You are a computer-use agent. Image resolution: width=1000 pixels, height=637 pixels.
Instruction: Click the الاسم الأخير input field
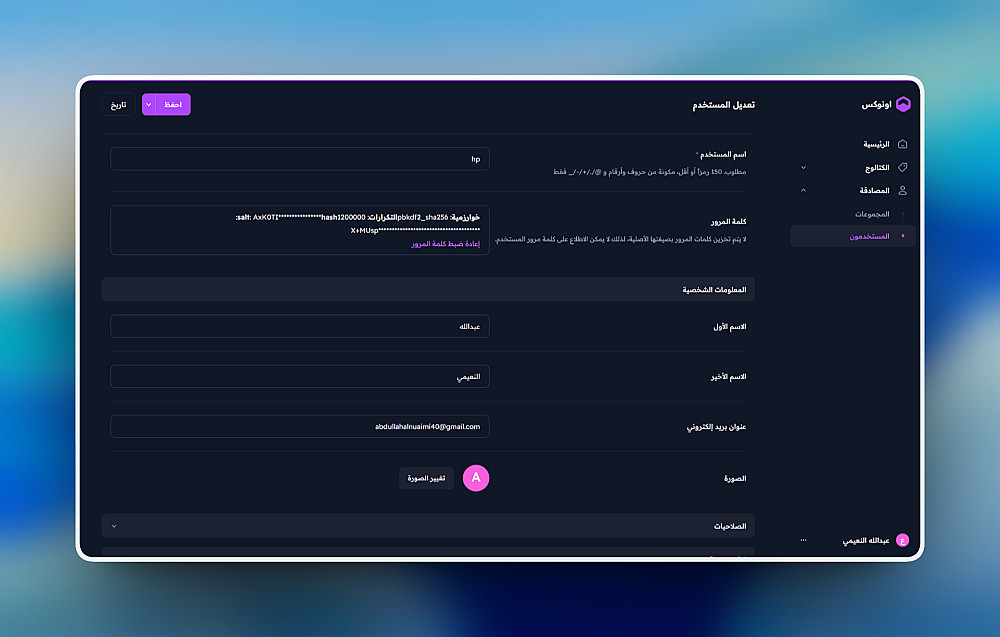[x=300, y=376]
